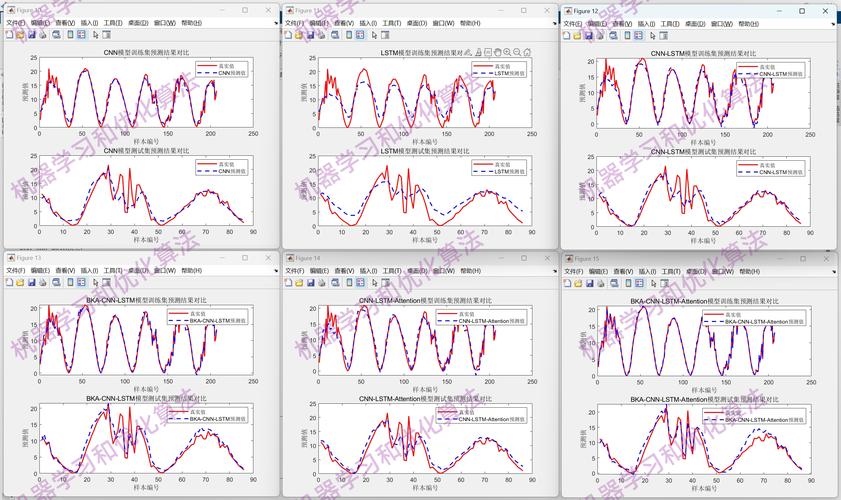
Task: Click Print icon in Figure 13 toolbar
Action: click(x=42, y=283)
